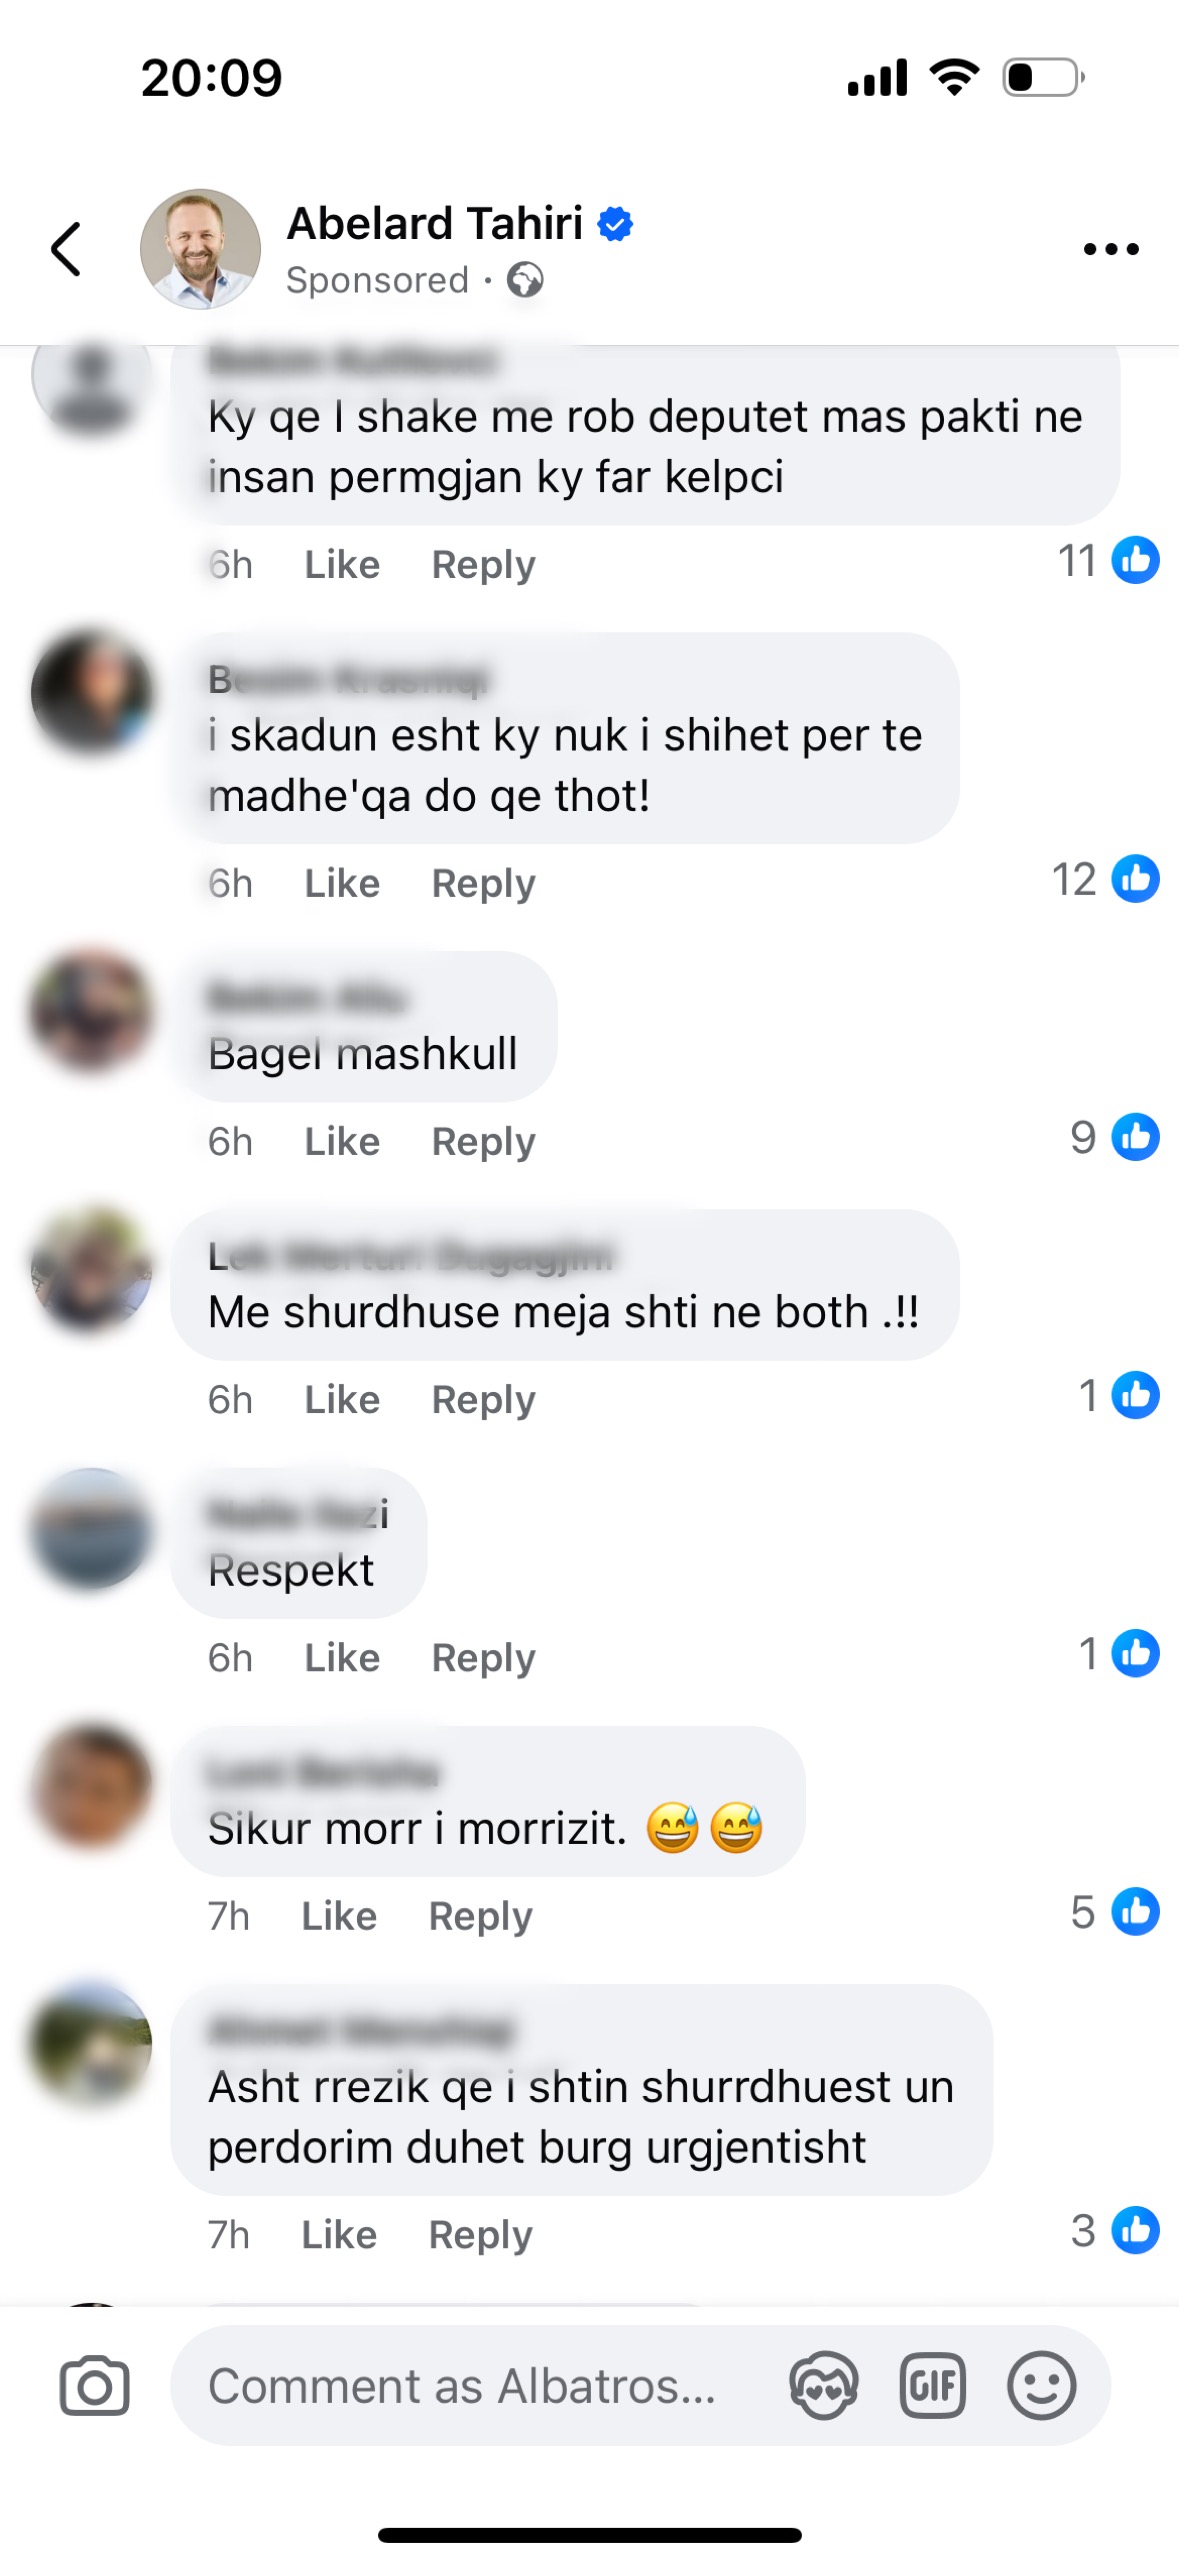Tap the verified badge next to Abelard Tahiri
Screen dimensions: 1179x2556
(615, 224)
